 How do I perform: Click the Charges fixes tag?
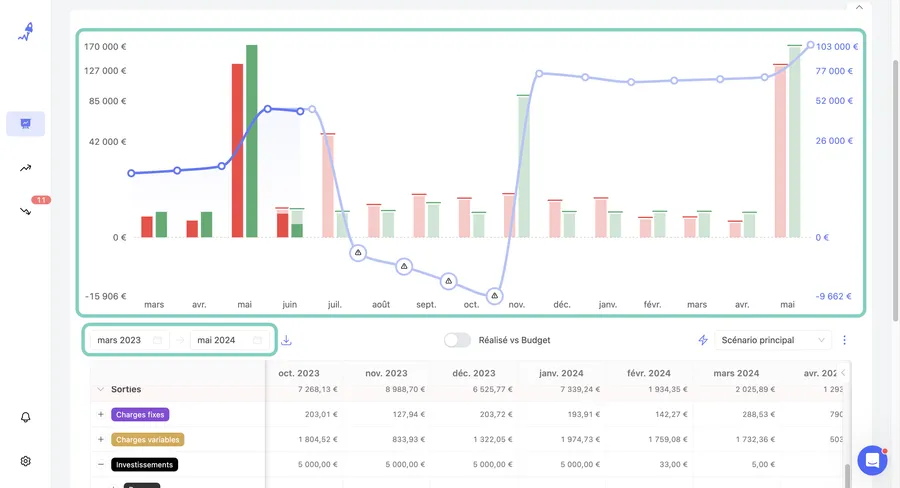pos(140,415)
